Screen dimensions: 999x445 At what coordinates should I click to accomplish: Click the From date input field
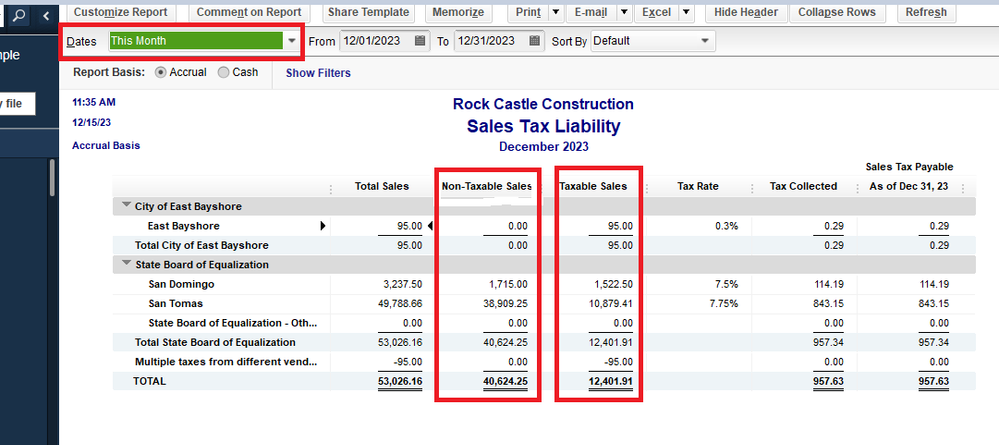pyautogui.click(x=376, y=41)
